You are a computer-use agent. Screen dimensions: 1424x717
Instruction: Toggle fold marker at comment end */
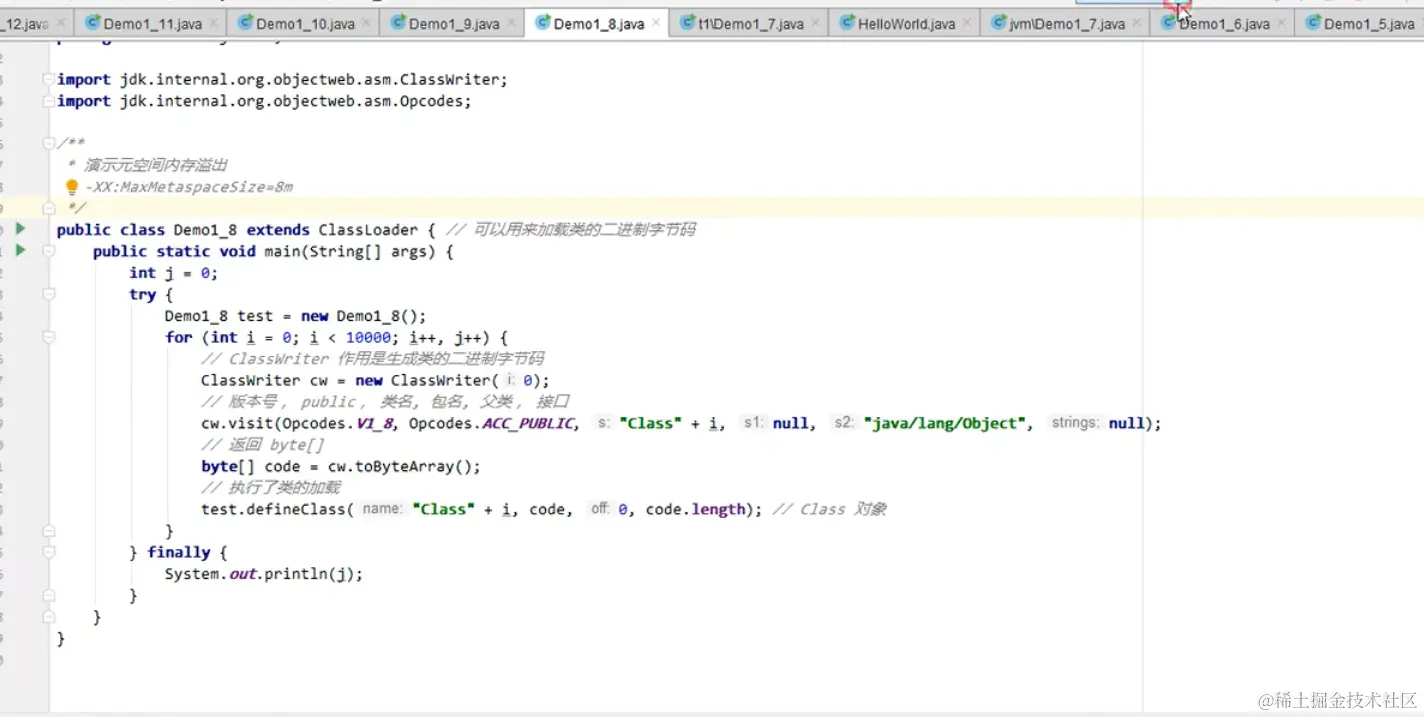tap(49, 208)
